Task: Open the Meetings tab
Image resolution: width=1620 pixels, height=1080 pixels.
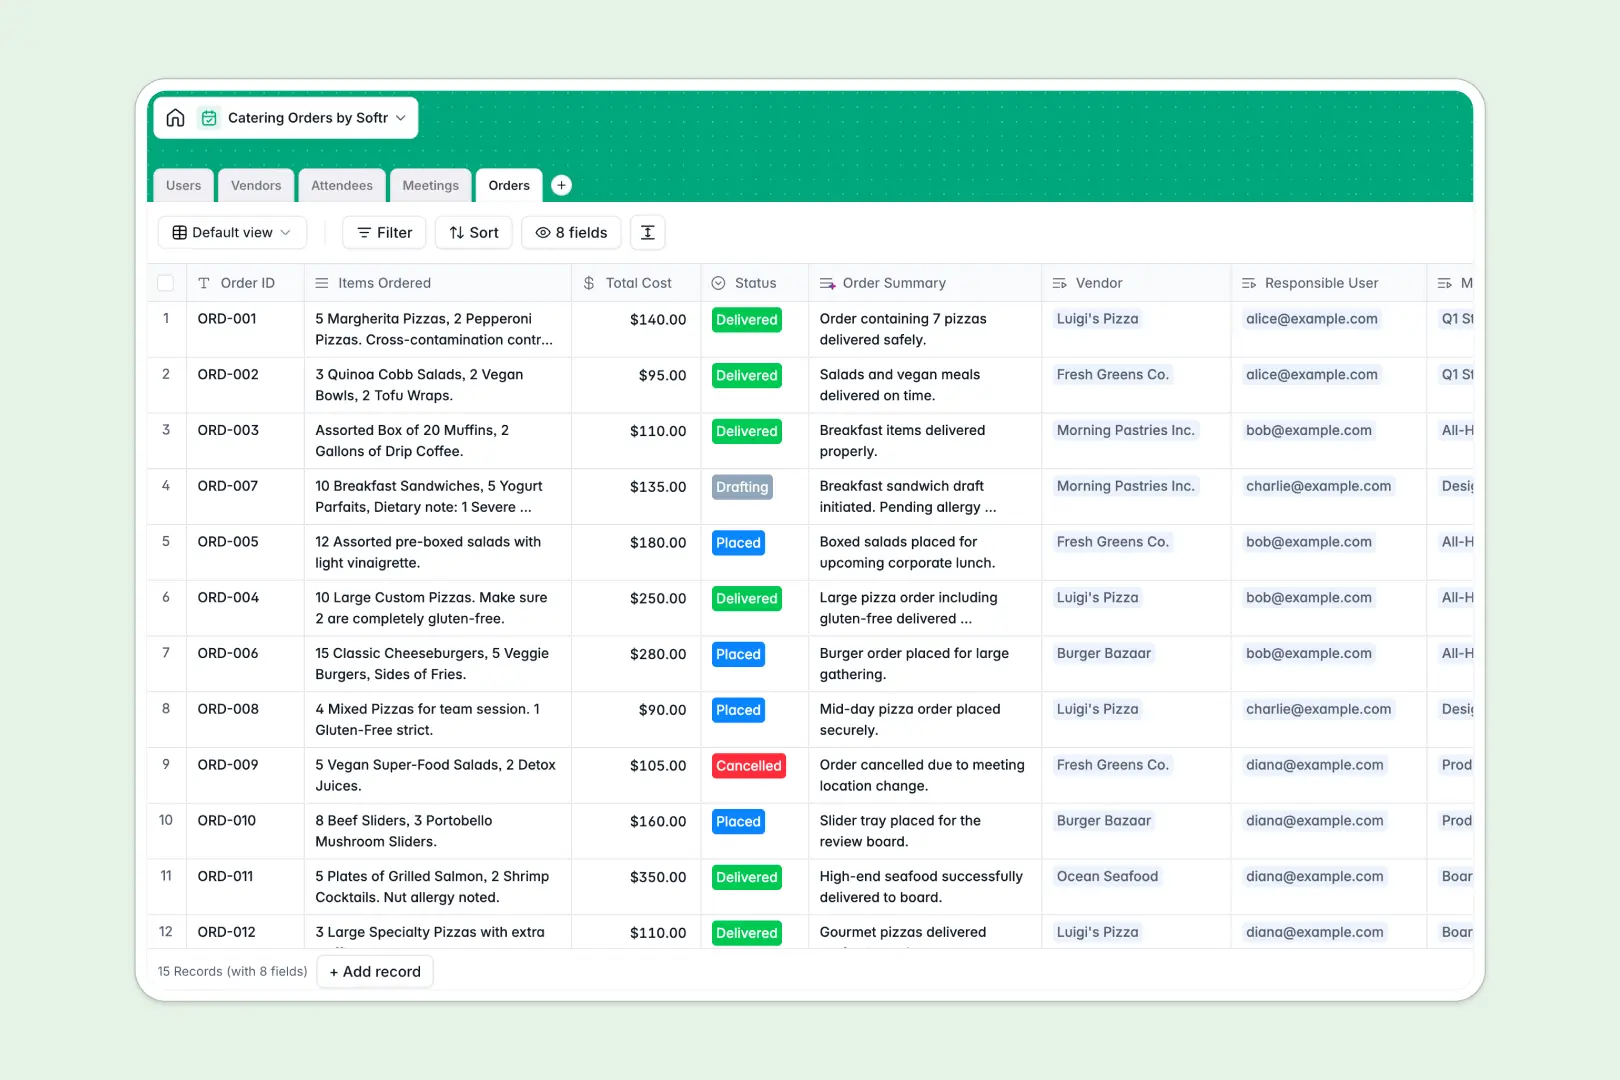Action: (x=430, y=185)
